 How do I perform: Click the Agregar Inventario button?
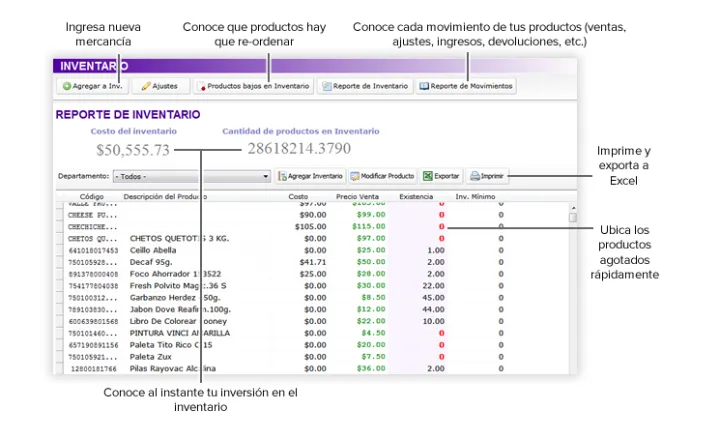310,176
